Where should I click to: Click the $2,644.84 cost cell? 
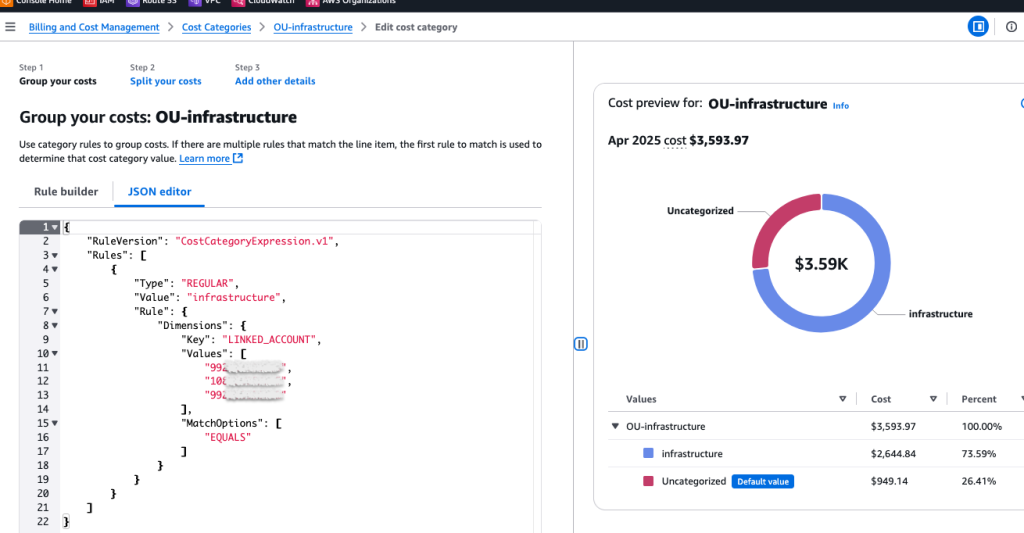click(893, 453)
